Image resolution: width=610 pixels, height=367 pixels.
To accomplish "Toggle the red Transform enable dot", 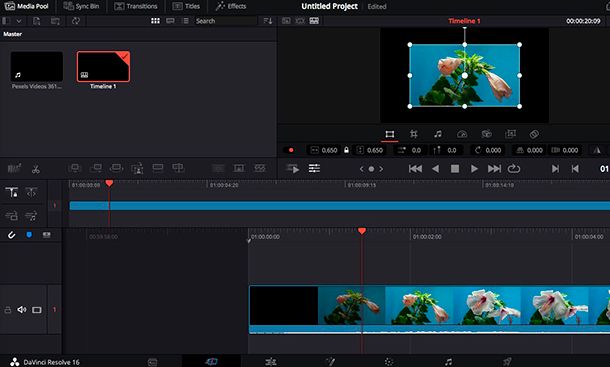I will click(x=291, y=150).
